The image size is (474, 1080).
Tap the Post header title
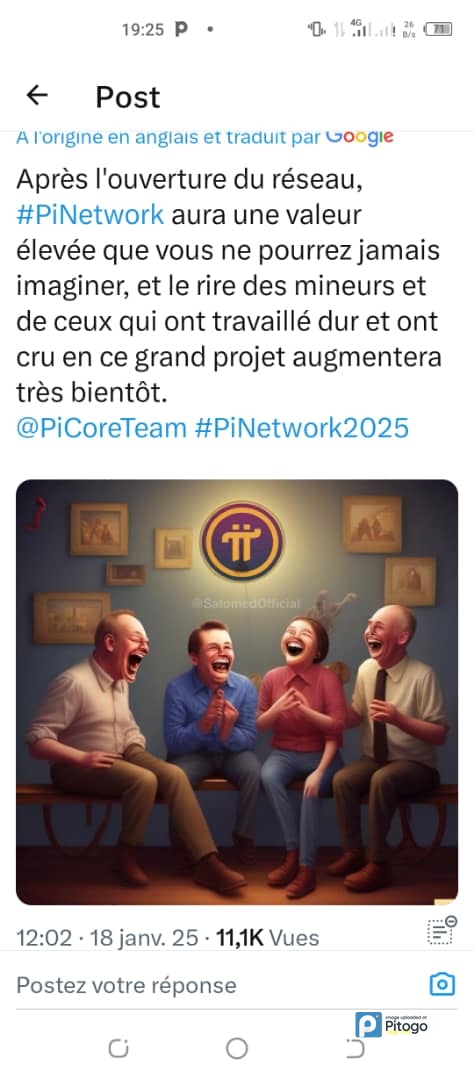[x=127, y=96]
